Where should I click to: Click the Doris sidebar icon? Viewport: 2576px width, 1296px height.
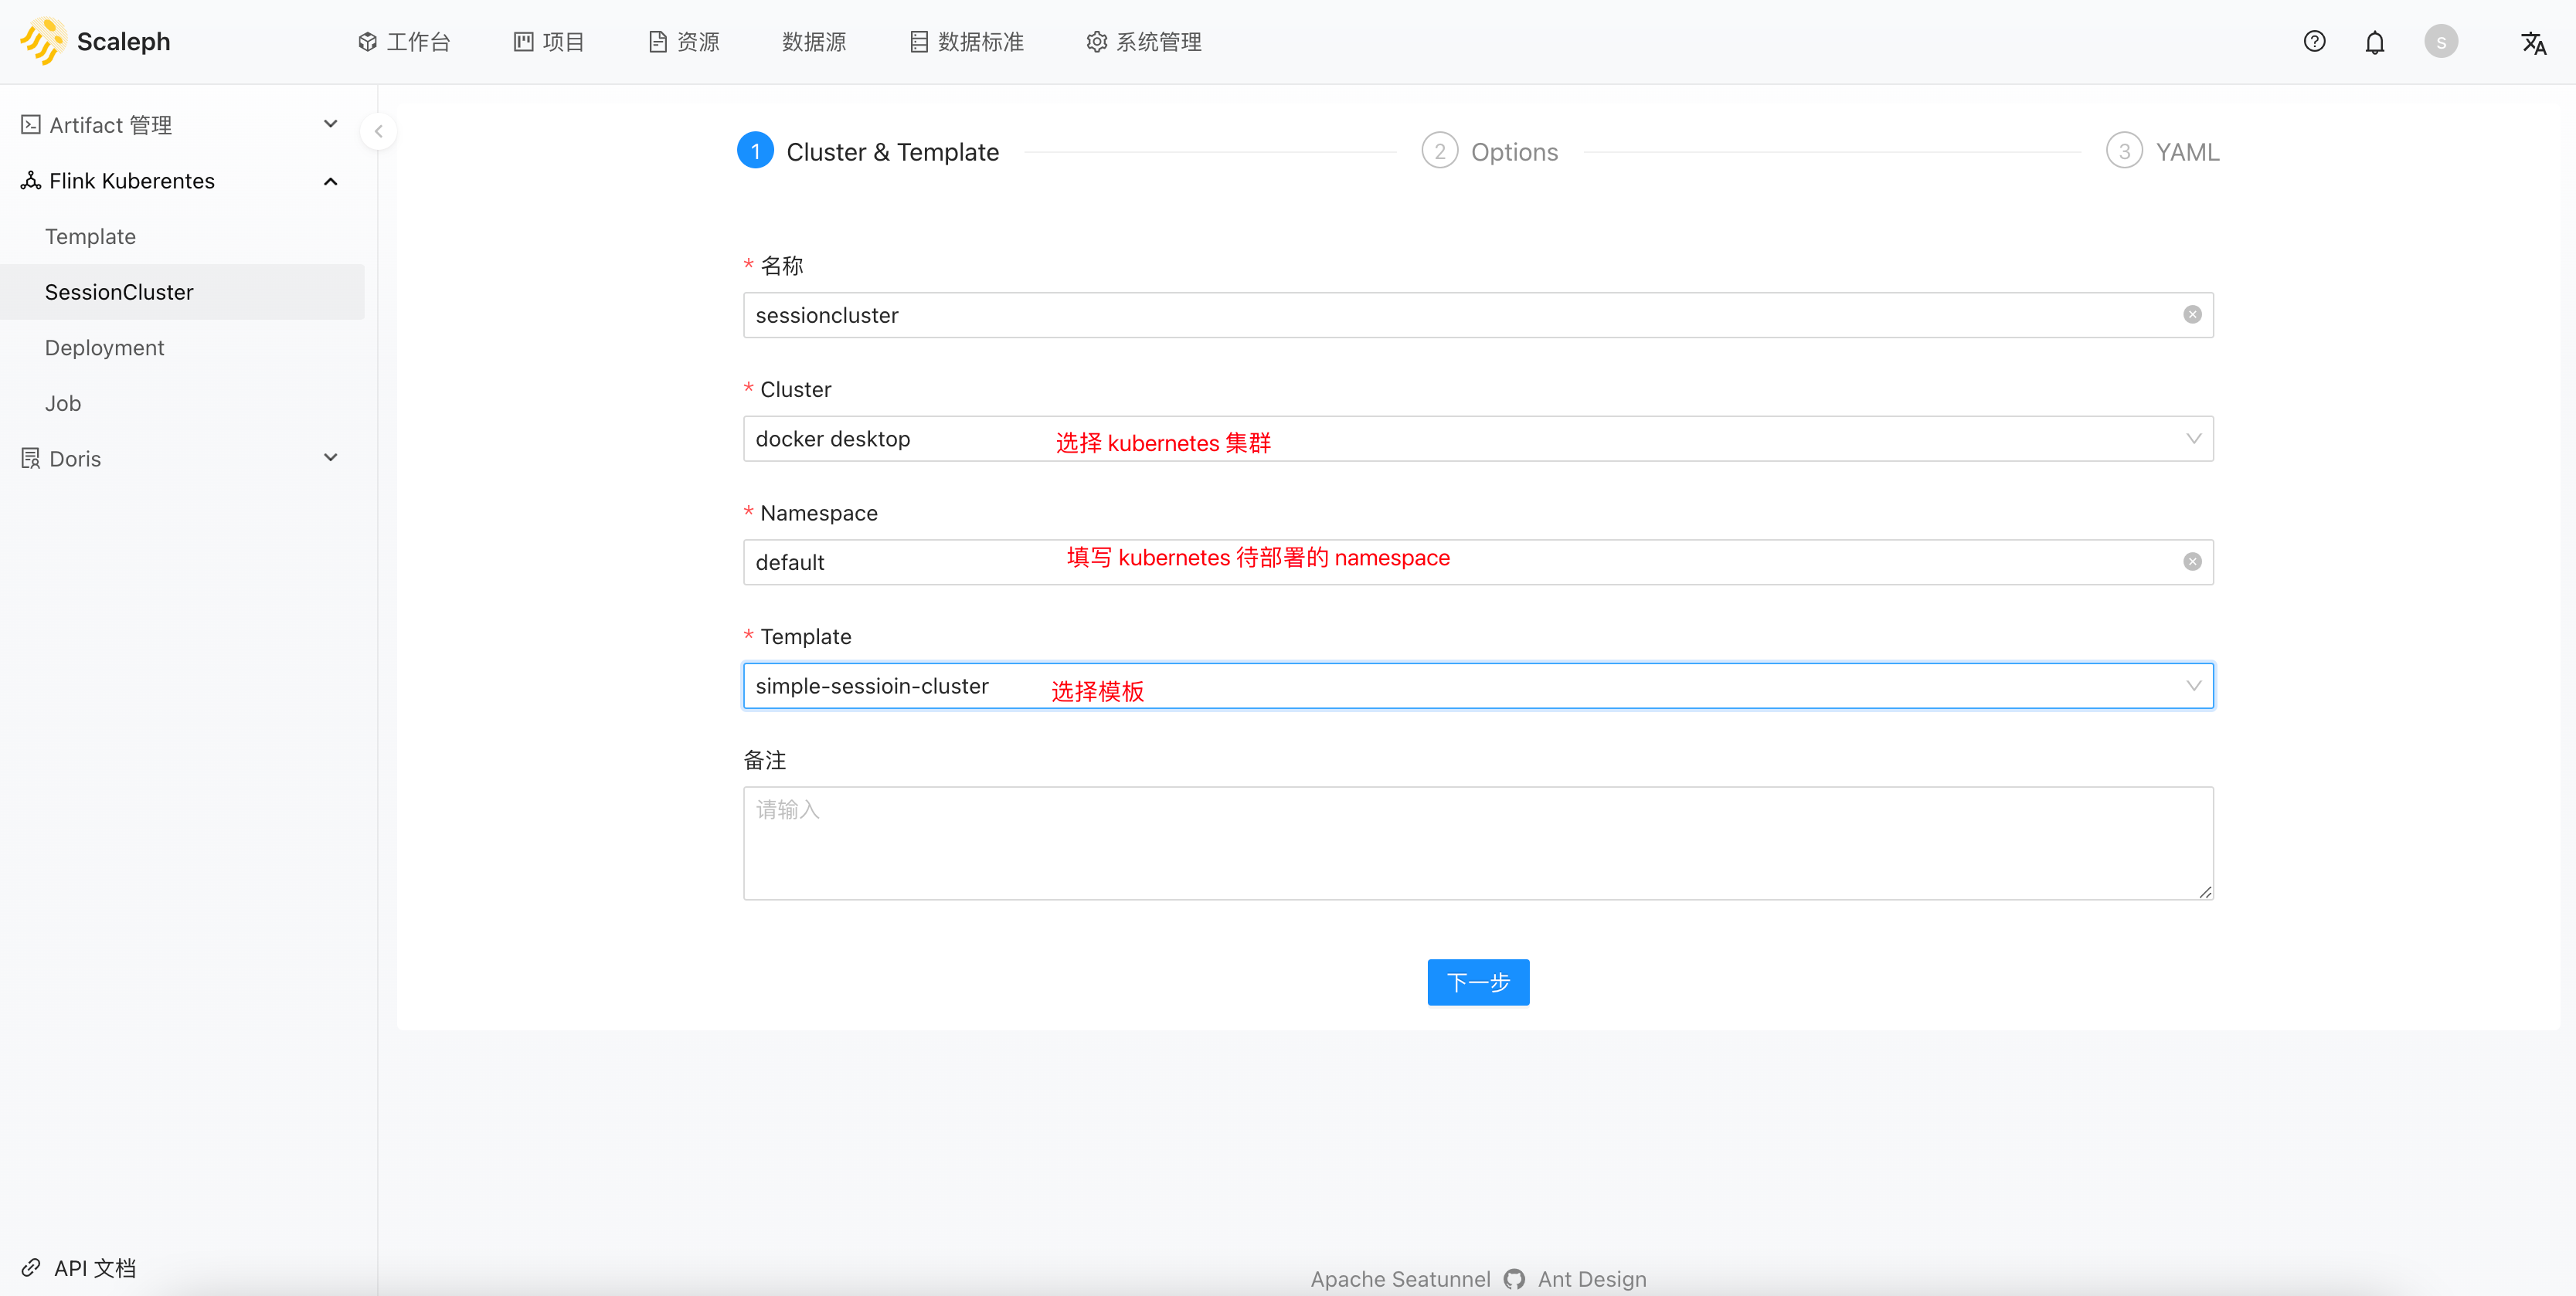pyautogui.click(x=30, y=458)
